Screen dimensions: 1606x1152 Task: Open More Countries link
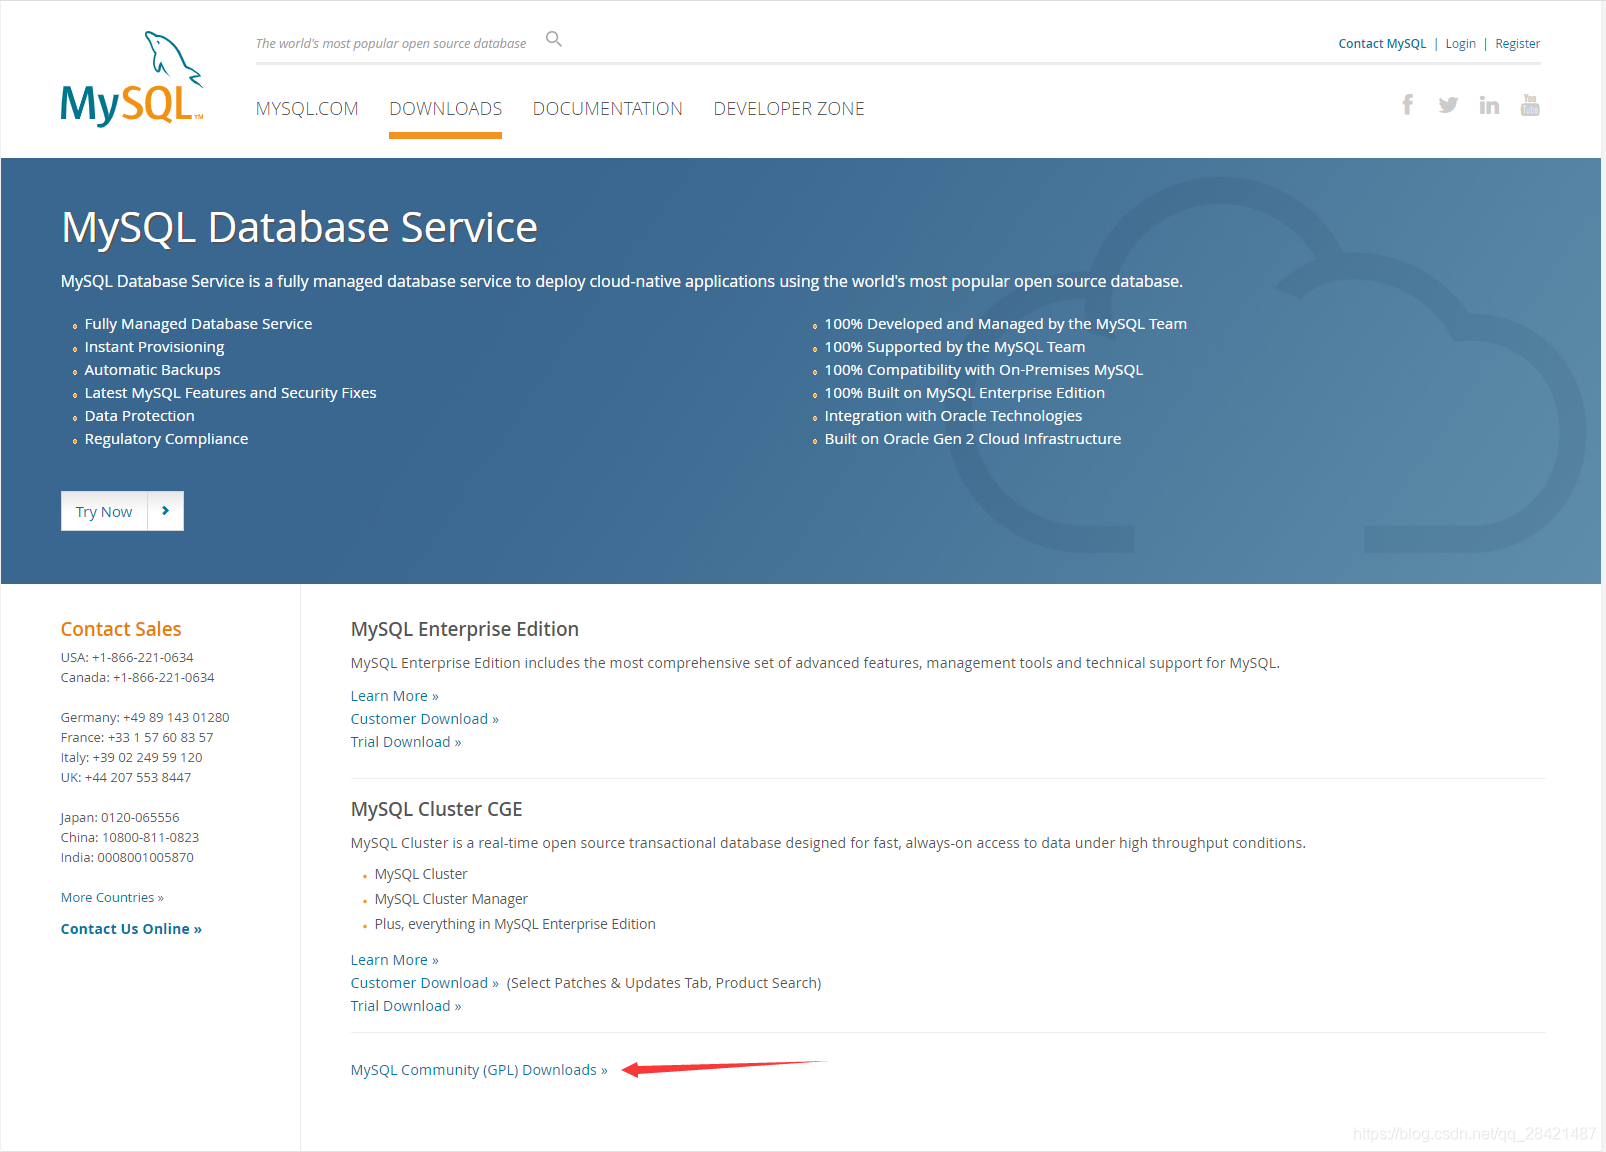(x=112, y=898)
